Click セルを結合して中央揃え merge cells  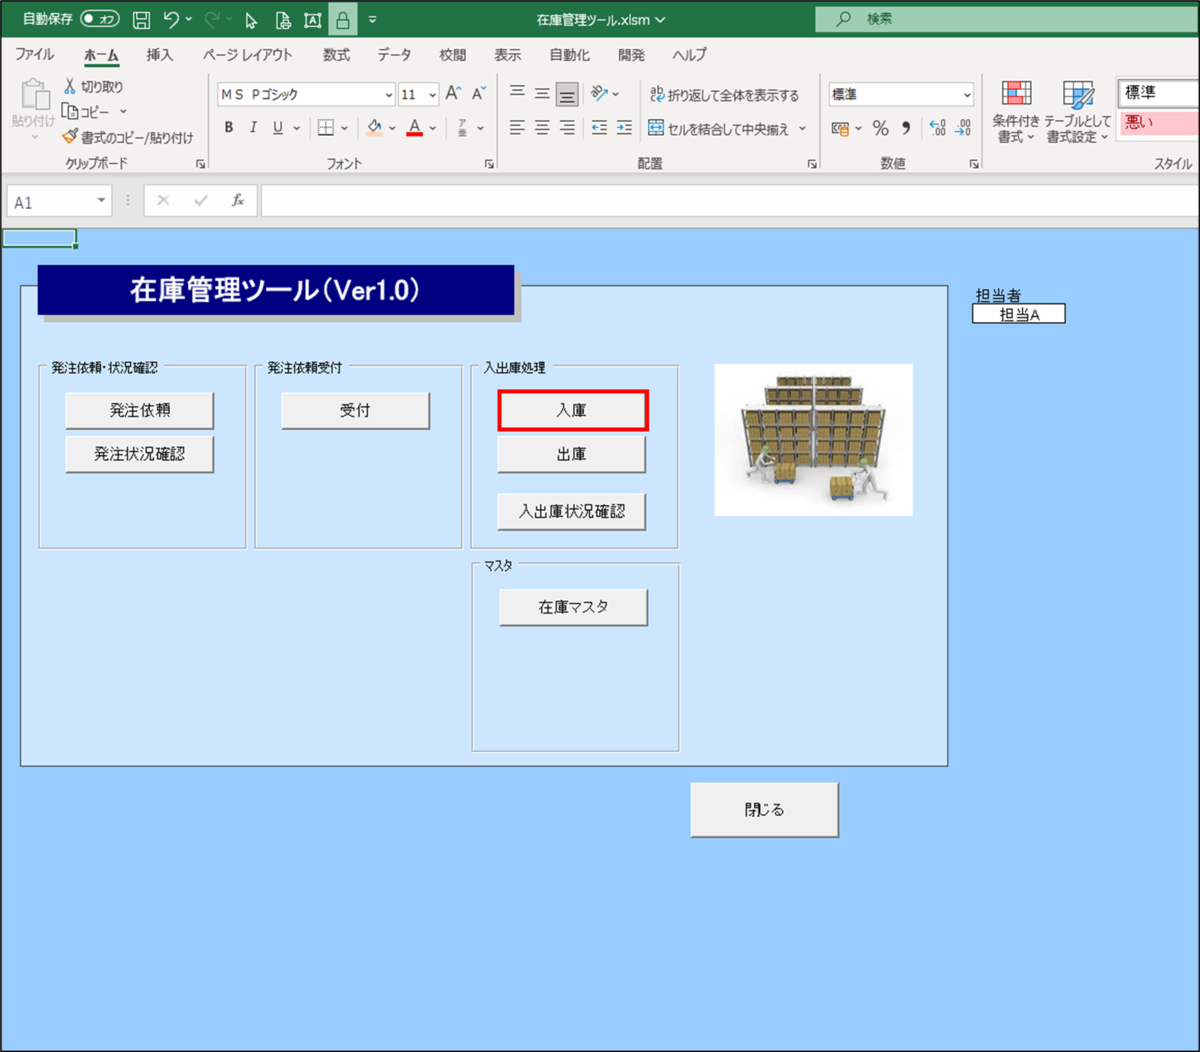pos(719,128)
